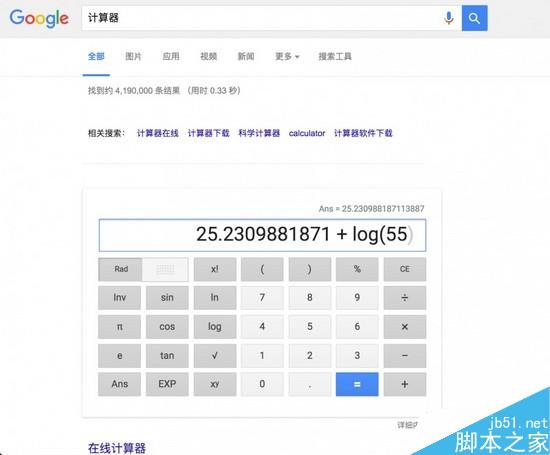The image size is (550, 455).
Task: Follow related search 计算器下载
Action: coord(209,133)
